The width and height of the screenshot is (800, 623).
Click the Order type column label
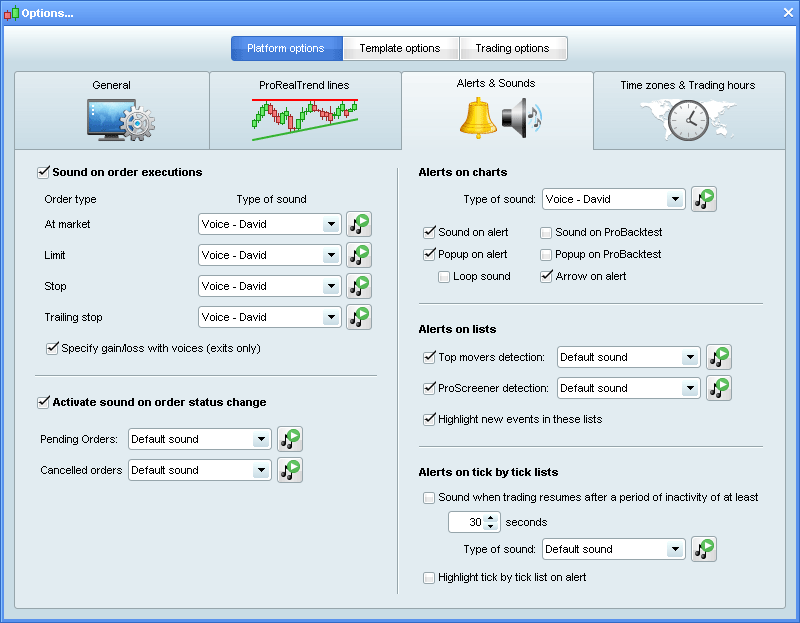click(70, 200)
